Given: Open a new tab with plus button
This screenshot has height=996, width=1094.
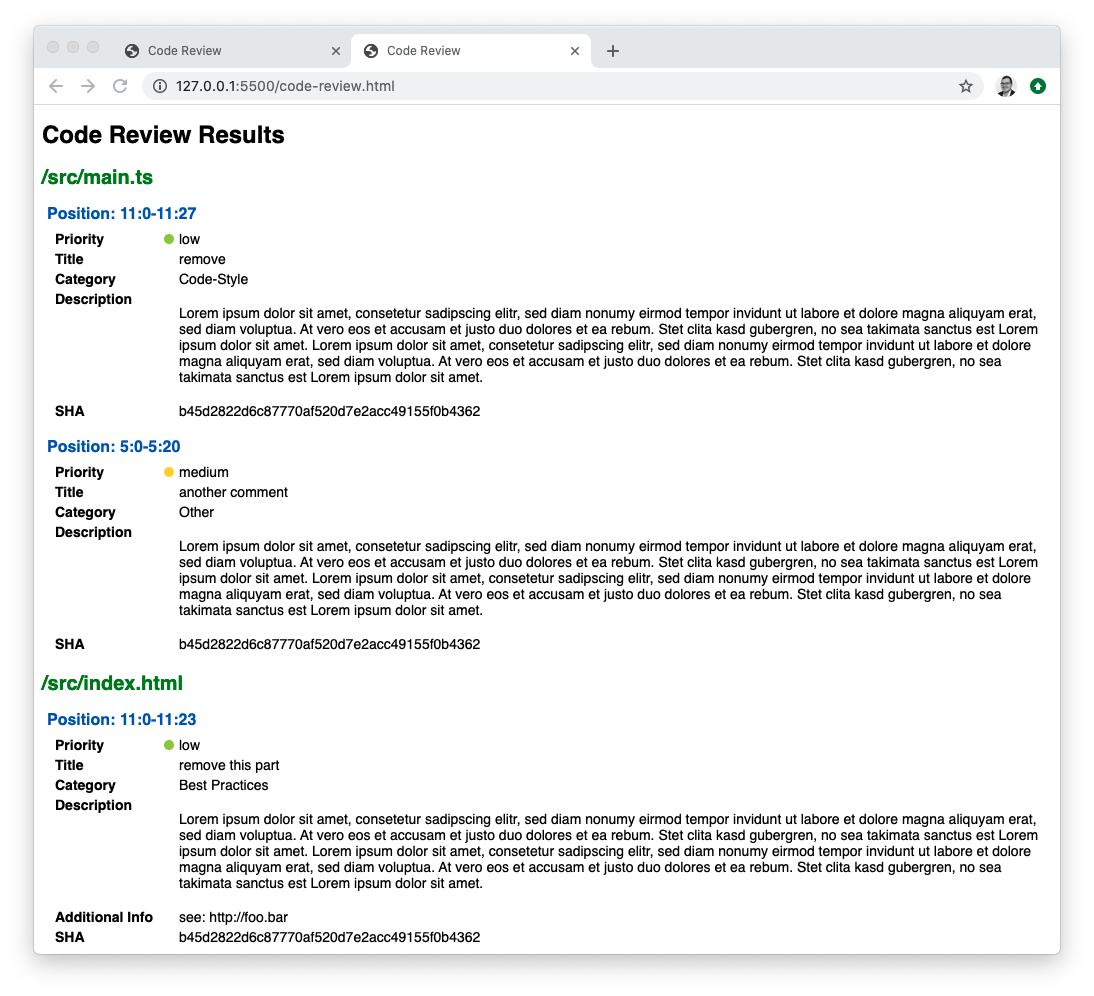Looking at the screenshot, I should (x=613, y=51).
